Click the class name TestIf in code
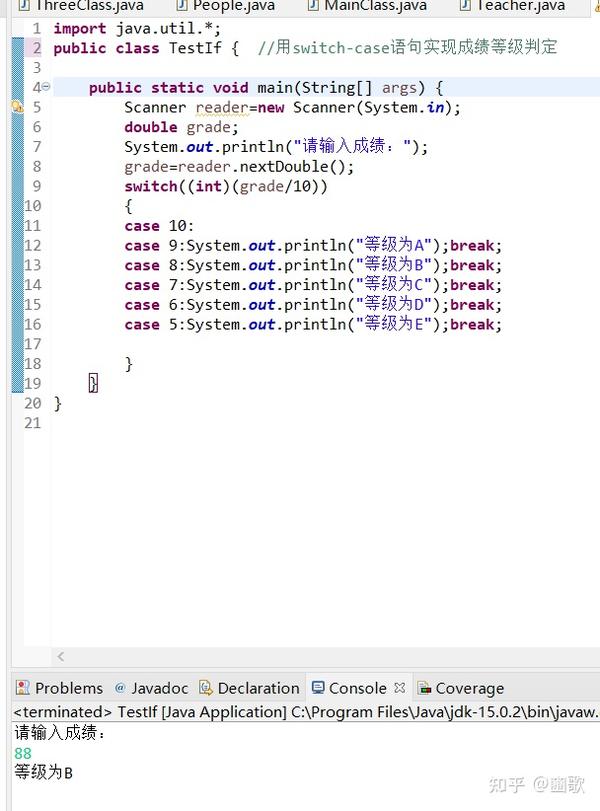600x811 pixels. (195, 48)
